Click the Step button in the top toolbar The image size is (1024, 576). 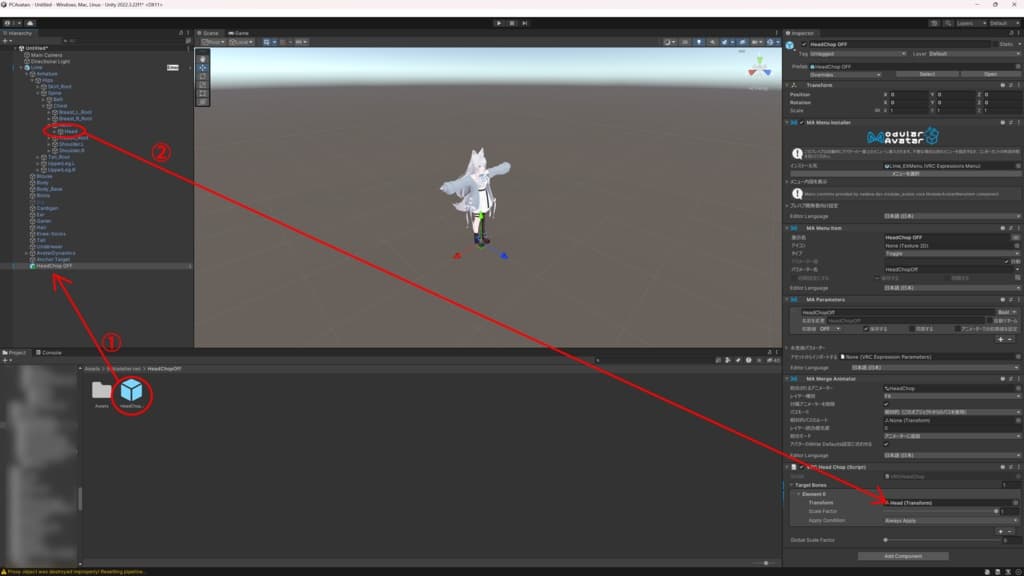(526, 22)
